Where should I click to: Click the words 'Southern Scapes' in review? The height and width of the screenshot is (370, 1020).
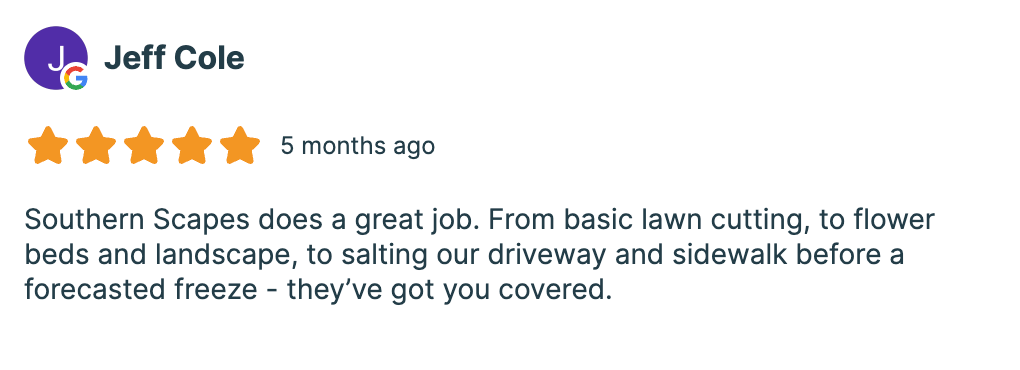(x=137, y=221)
